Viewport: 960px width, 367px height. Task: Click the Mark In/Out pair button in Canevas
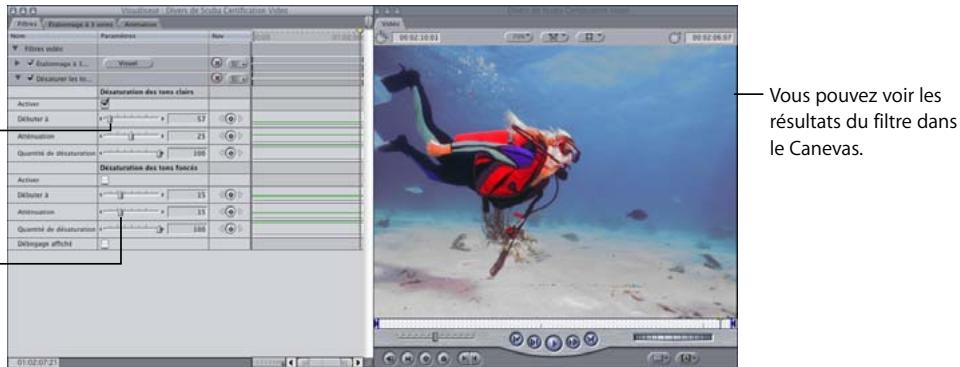470,358
